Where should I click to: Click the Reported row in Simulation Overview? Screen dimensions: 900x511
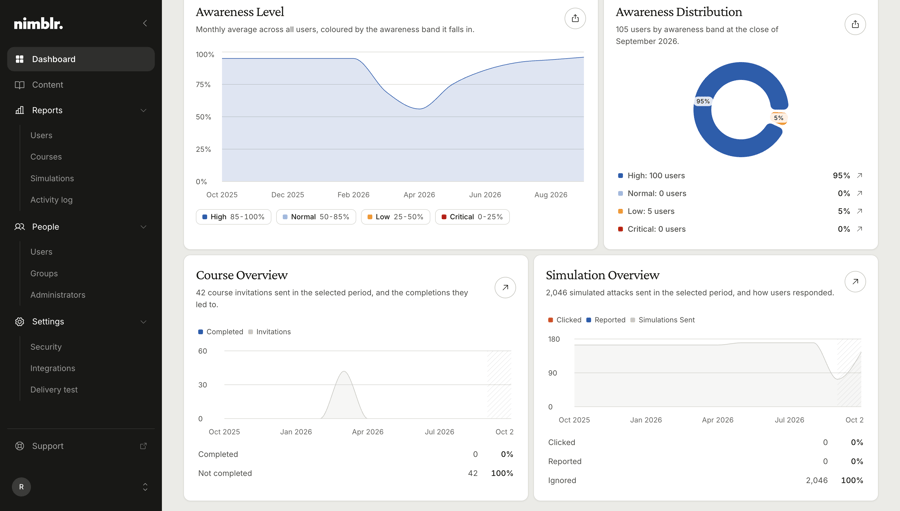(705, 462)
